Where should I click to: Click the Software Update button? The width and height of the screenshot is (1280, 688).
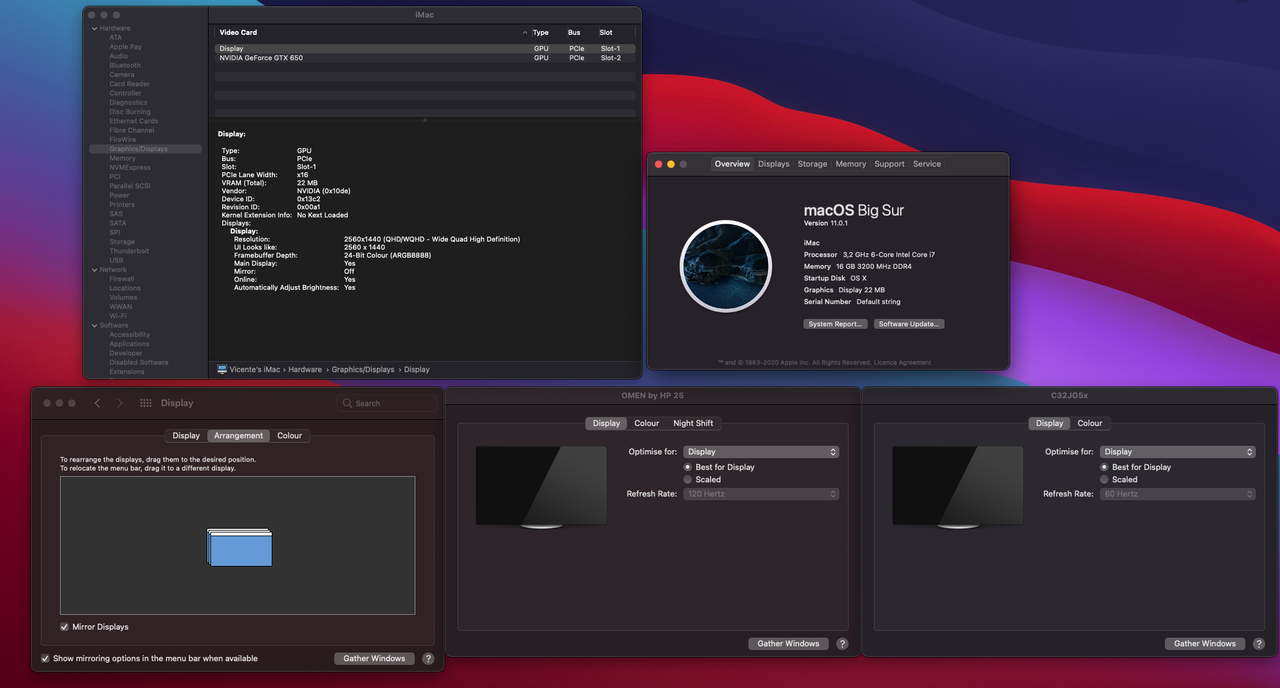[909, 324]
